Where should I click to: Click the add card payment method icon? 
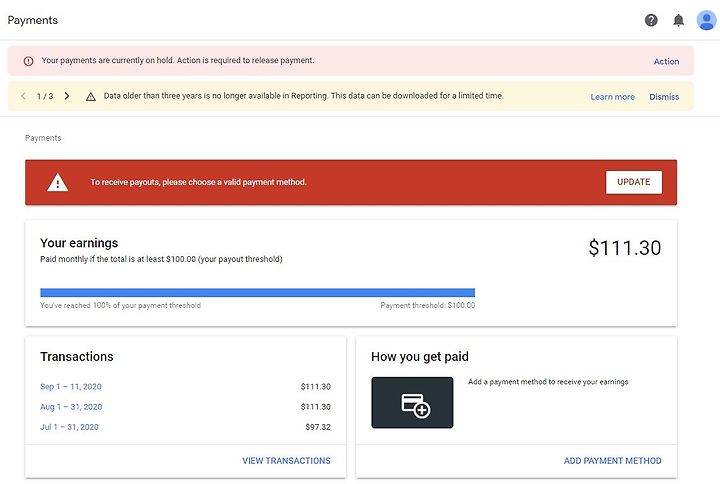[412, 403]
